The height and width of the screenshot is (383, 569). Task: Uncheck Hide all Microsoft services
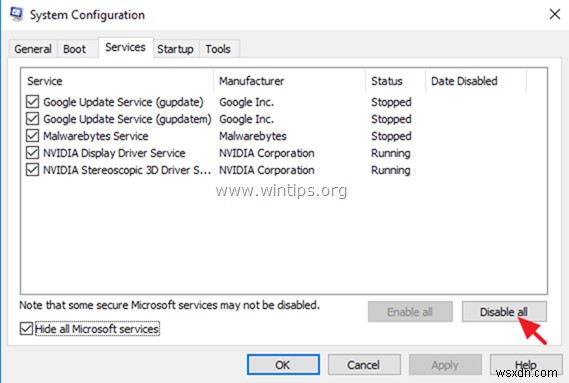pos(26,329)
